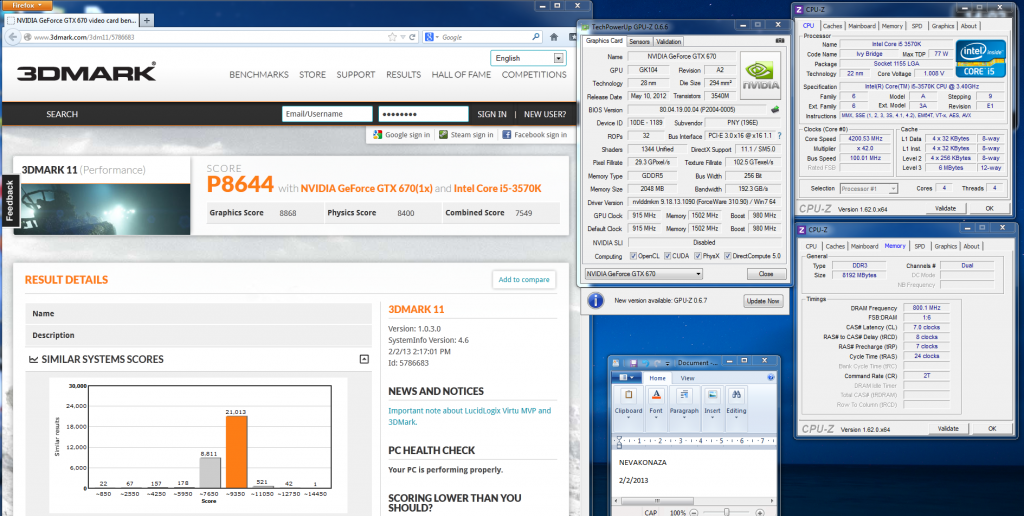The height and width of the screenshot is (516, 1024).
Task: Click WordPad zoom in plus button
Action: (760, 513)
